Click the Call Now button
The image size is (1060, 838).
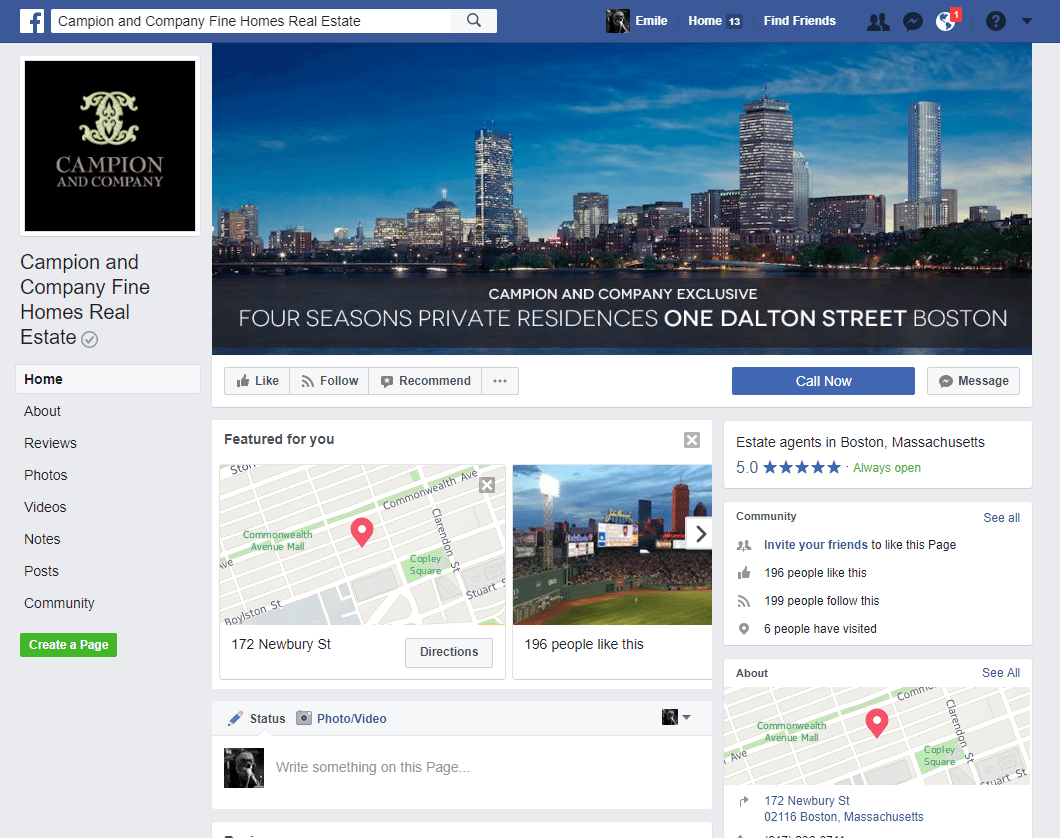coord(823,381)
